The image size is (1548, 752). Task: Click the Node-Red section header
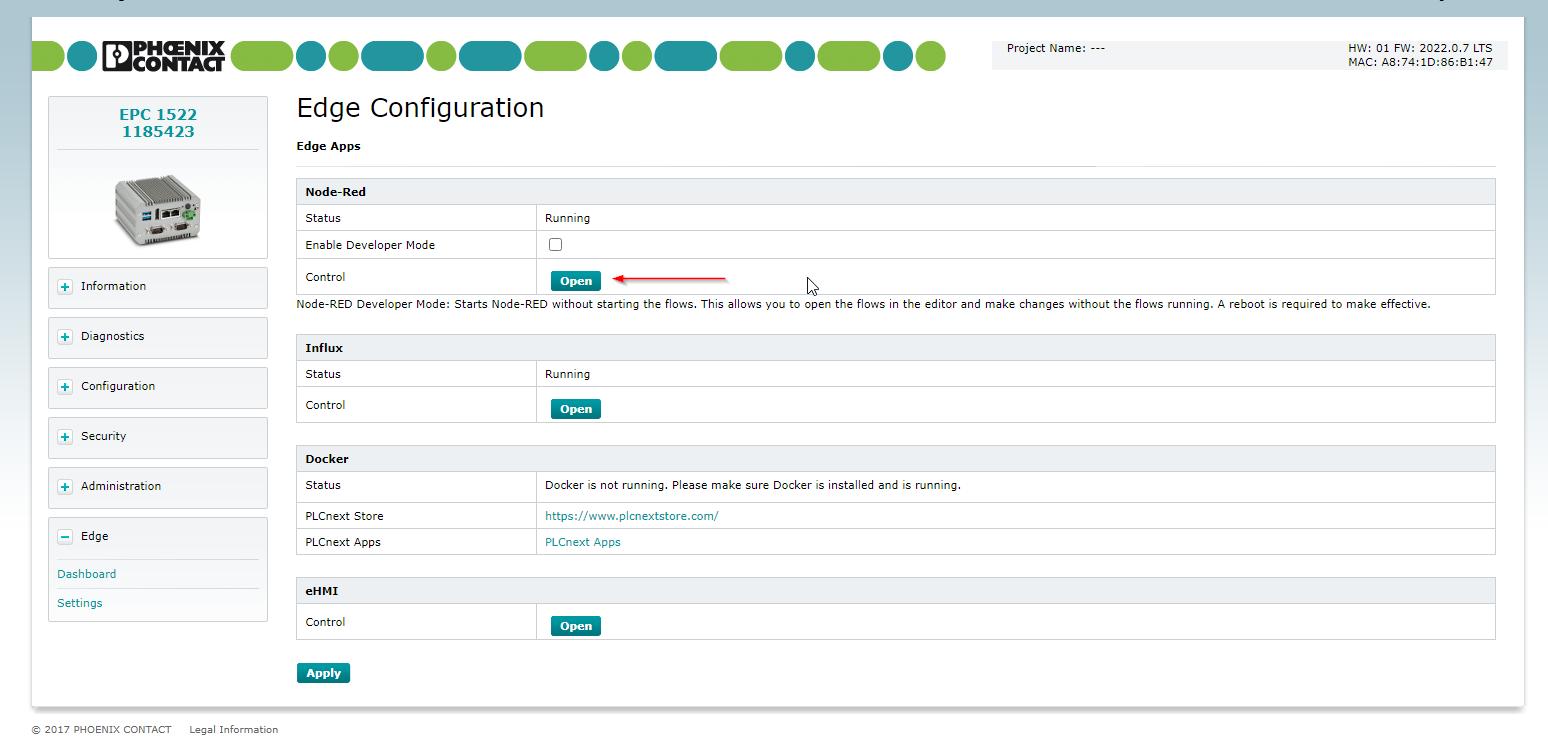coord(896,191)
